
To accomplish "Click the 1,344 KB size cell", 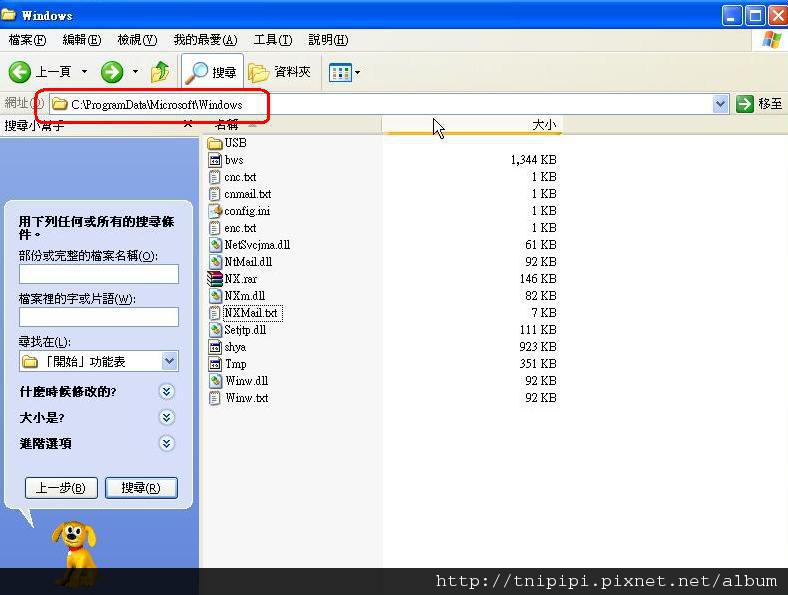I will point(533,160).
